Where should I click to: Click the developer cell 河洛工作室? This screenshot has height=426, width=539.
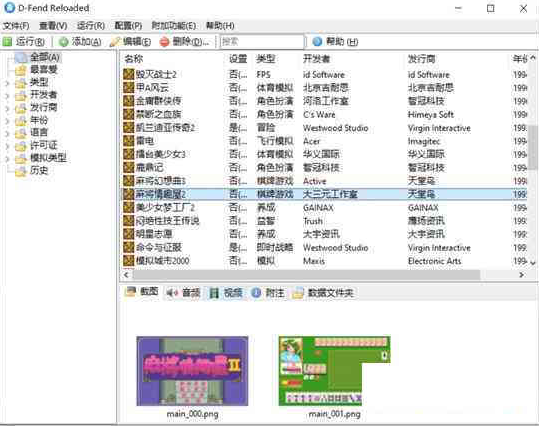pyautogui.click(x=326, y=101)
